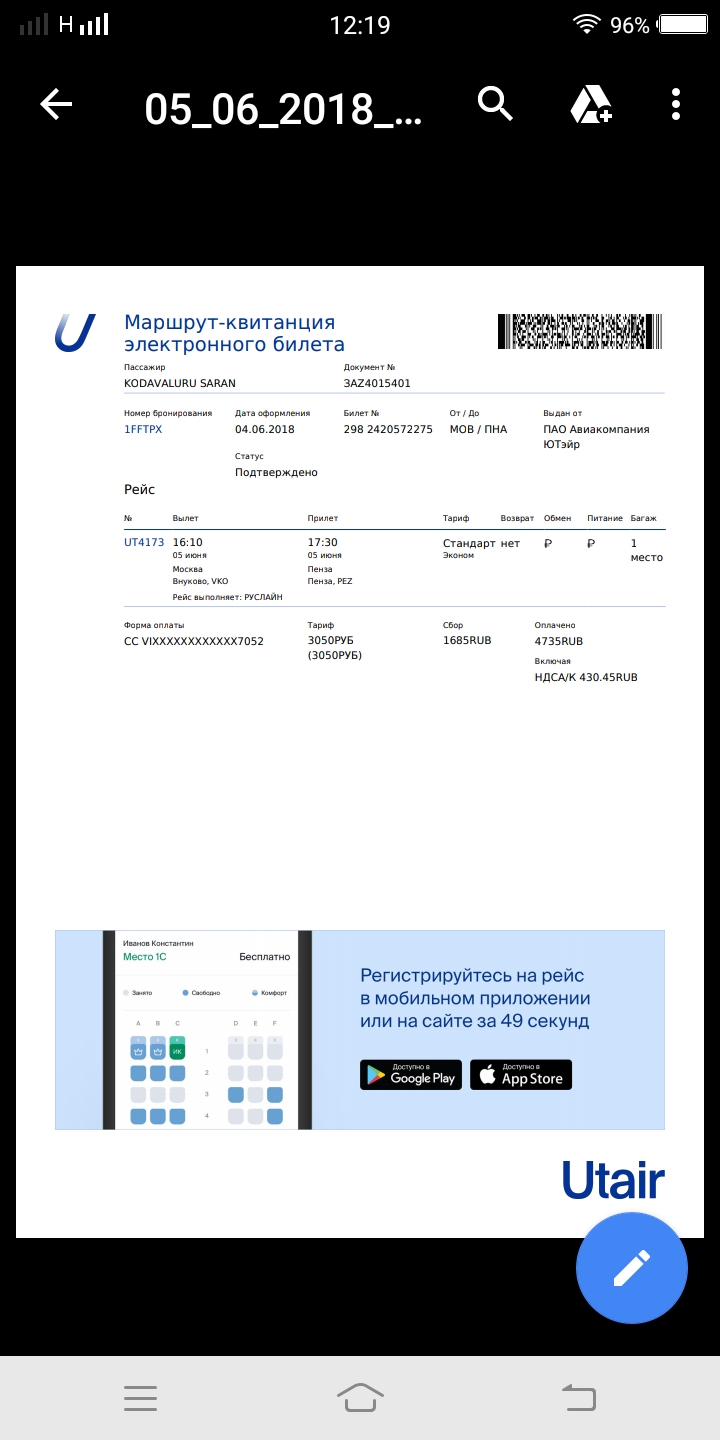
Task: Tap passenger name KODAVALURU SARAN
Action: [180, 383]
